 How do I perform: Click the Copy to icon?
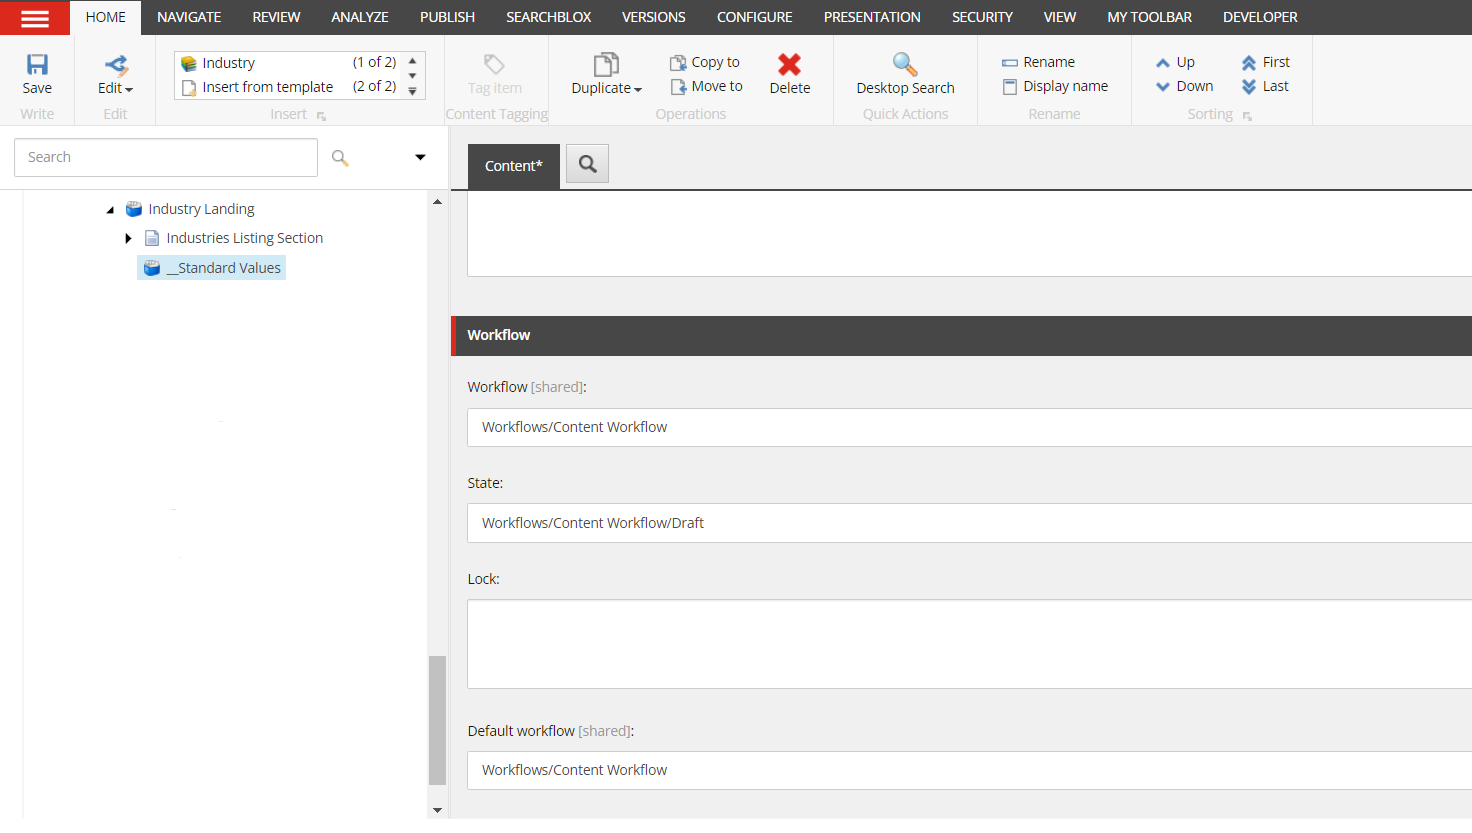click(x=678, y=62)
